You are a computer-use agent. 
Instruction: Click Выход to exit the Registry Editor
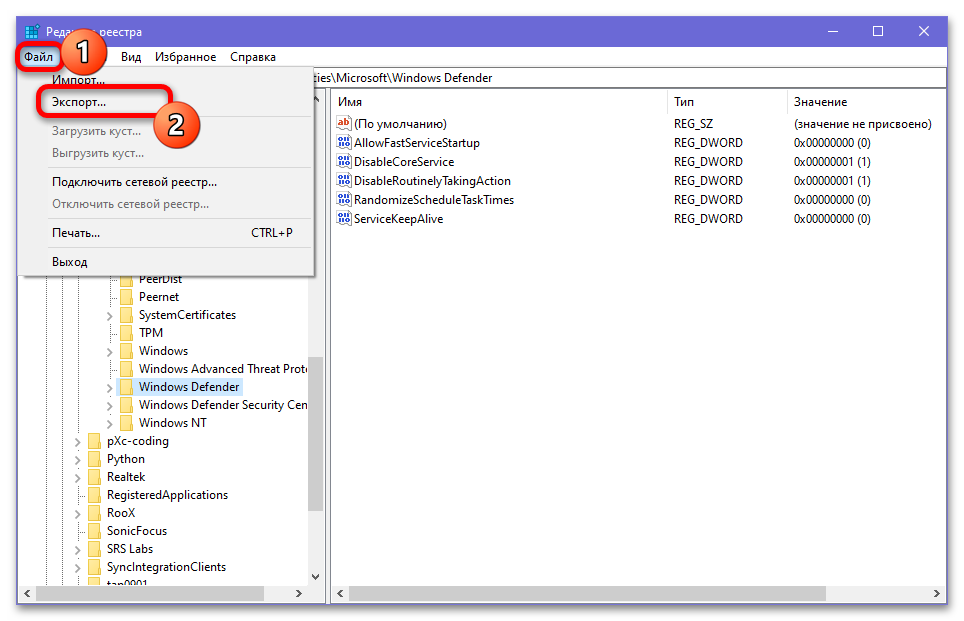(165, 262)
